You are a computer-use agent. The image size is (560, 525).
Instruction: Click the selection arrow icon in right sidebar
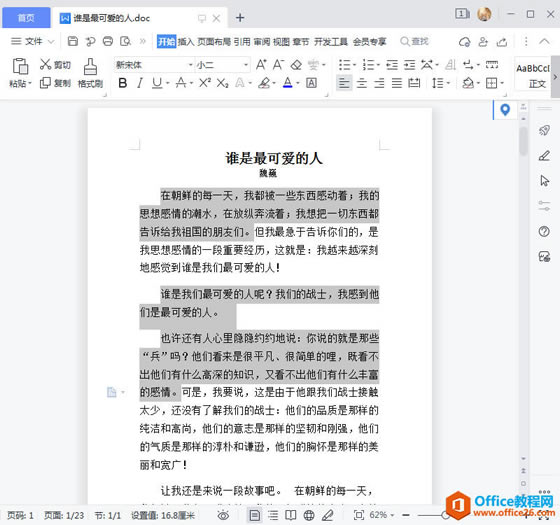(x=544, y=181)
